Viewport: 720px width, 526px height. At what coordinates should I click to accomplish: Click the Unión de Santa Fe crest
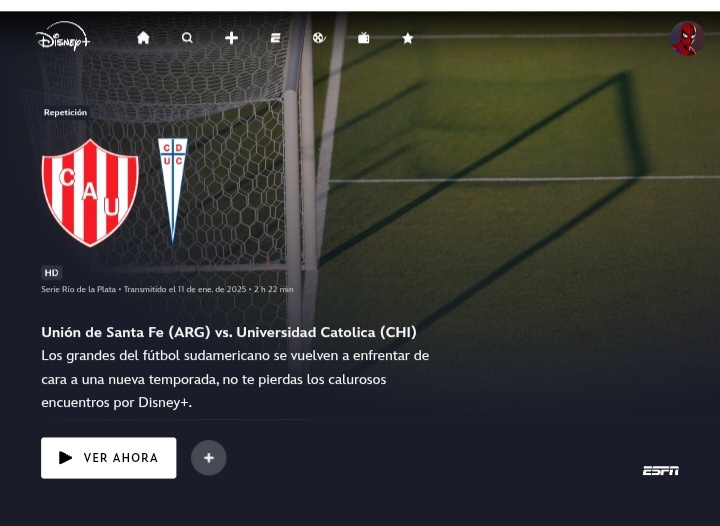[90, 193]
